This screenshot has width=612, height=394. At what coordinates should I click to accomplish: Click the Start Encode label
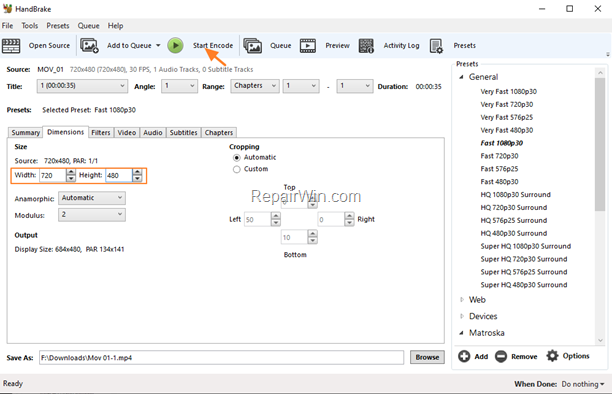[213, 46]
